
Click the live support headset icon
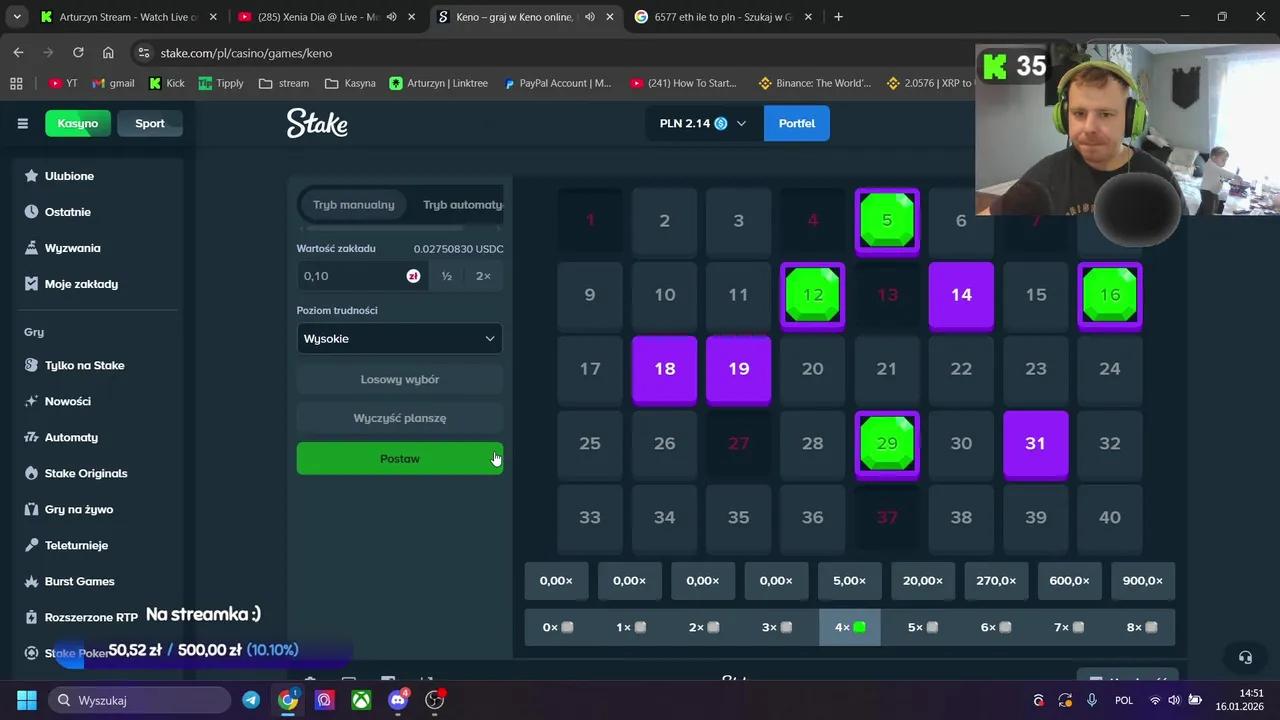tap(1245, 657)
